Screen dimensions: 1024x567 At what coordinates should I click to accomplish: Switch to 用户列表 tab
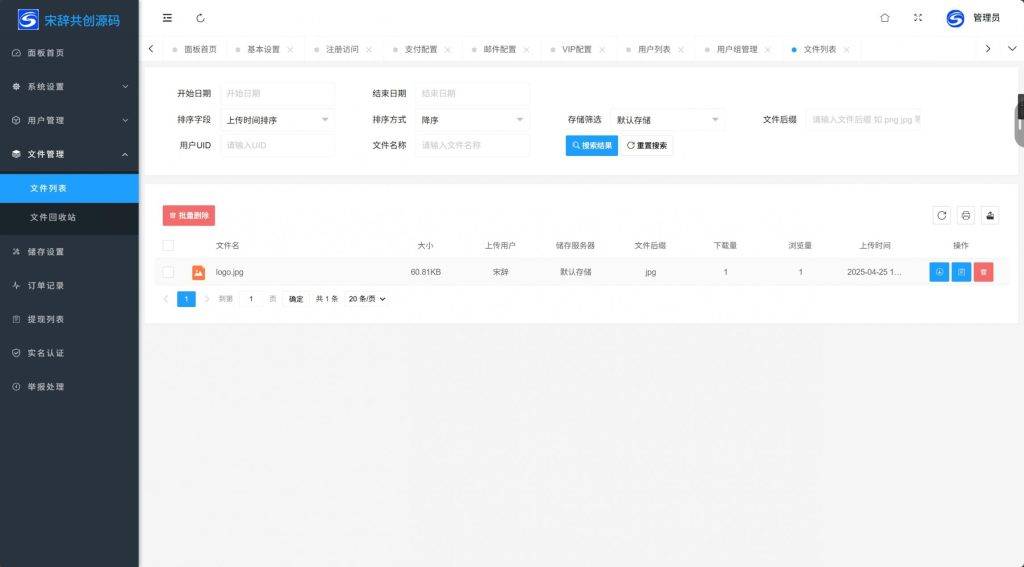tap(654, 50)
